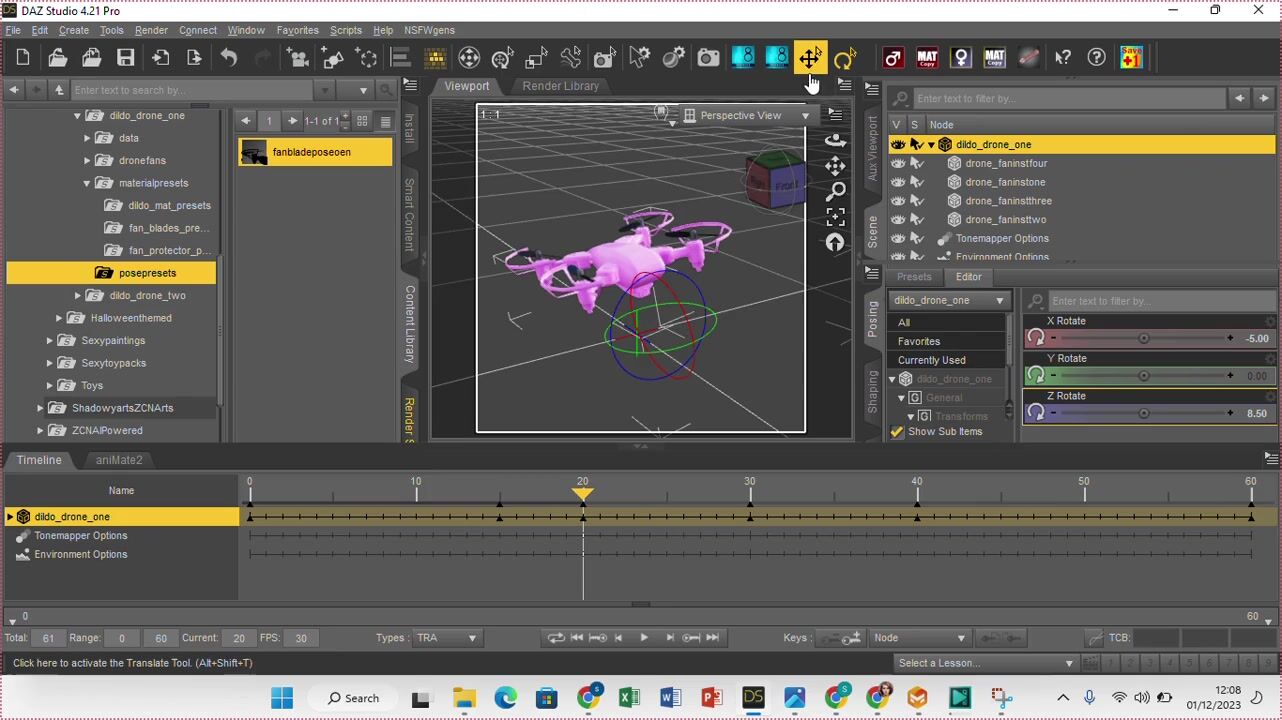1282x720 pixels.
Task: Open the Joint Editor bone tool
Action: click(x=570, y=58)
